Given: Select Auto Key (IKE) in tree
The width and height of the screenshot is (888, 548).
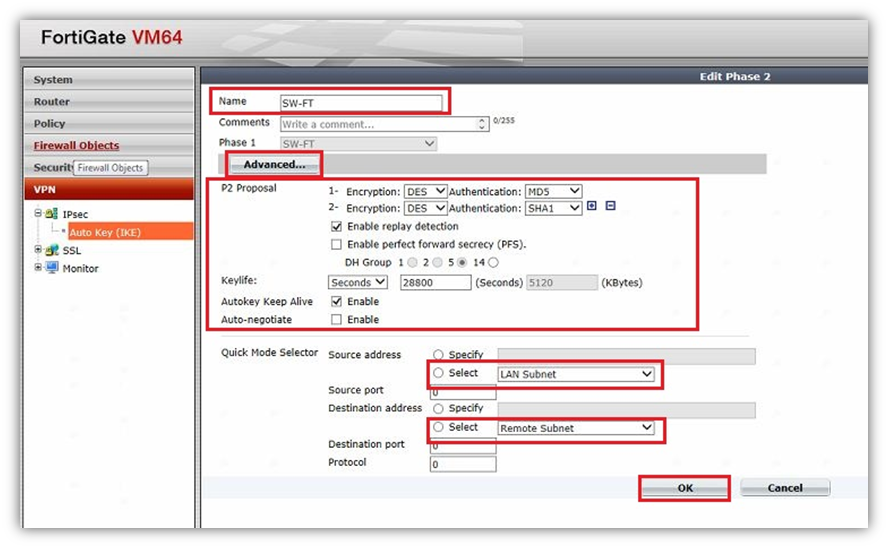Looking at the screenshot, I should pos(131,232).
